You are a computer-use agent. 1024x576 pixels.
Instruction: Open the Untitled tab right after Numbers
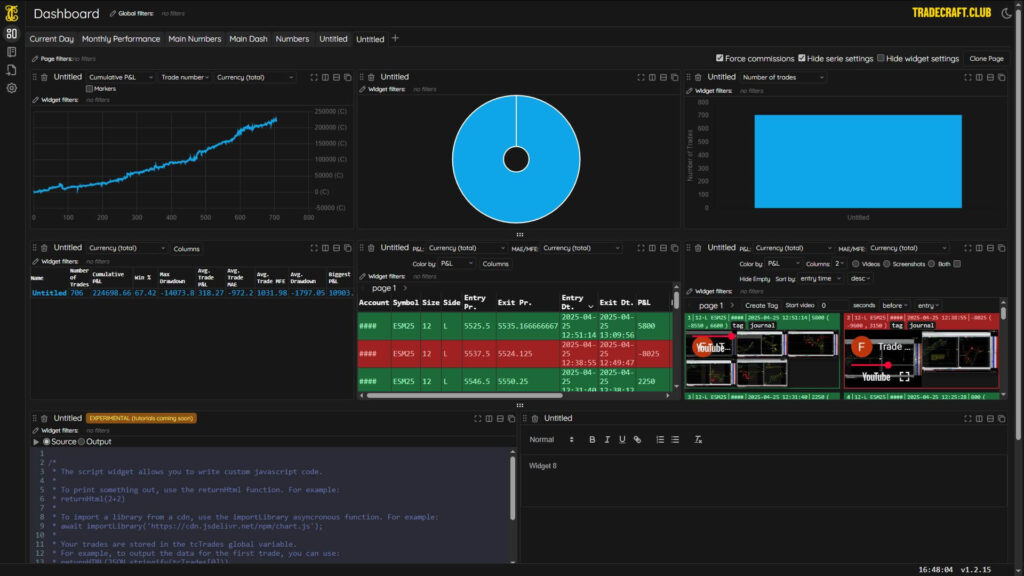[x=333, y=39]
